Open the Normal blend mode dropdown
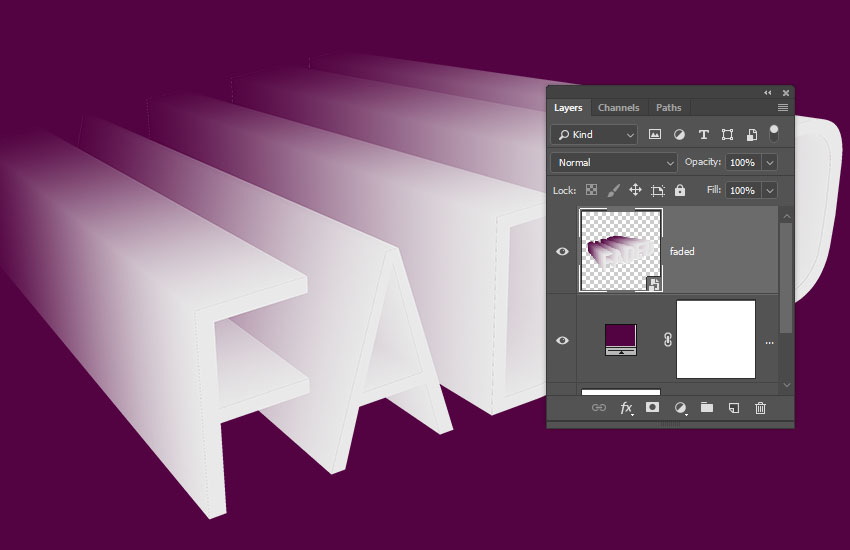 614,163
